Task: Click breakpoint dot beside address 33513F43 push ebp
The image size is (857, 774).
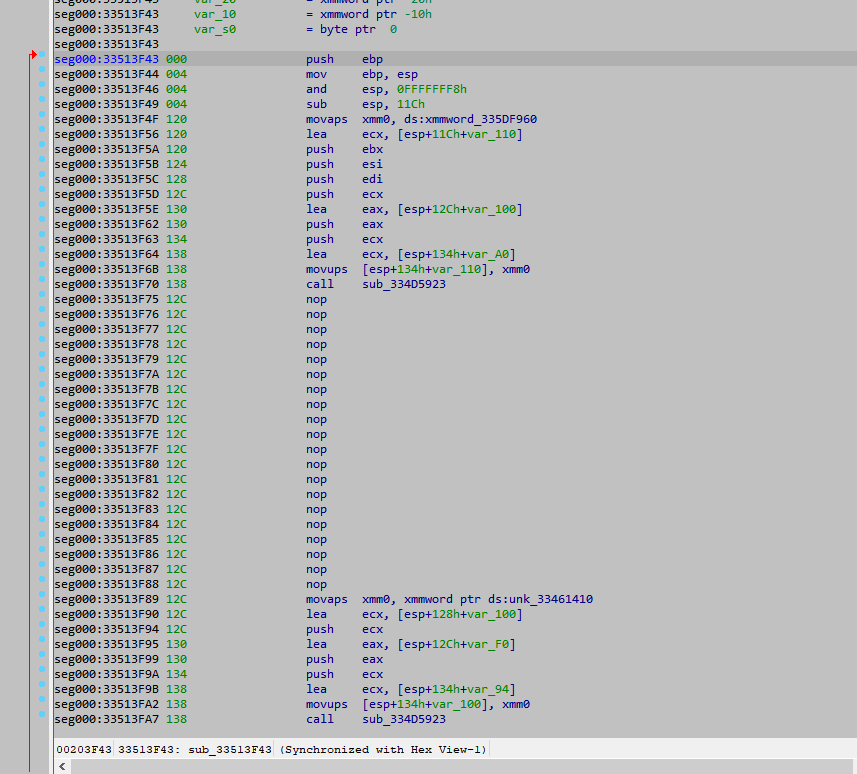Action: (42, 54)
